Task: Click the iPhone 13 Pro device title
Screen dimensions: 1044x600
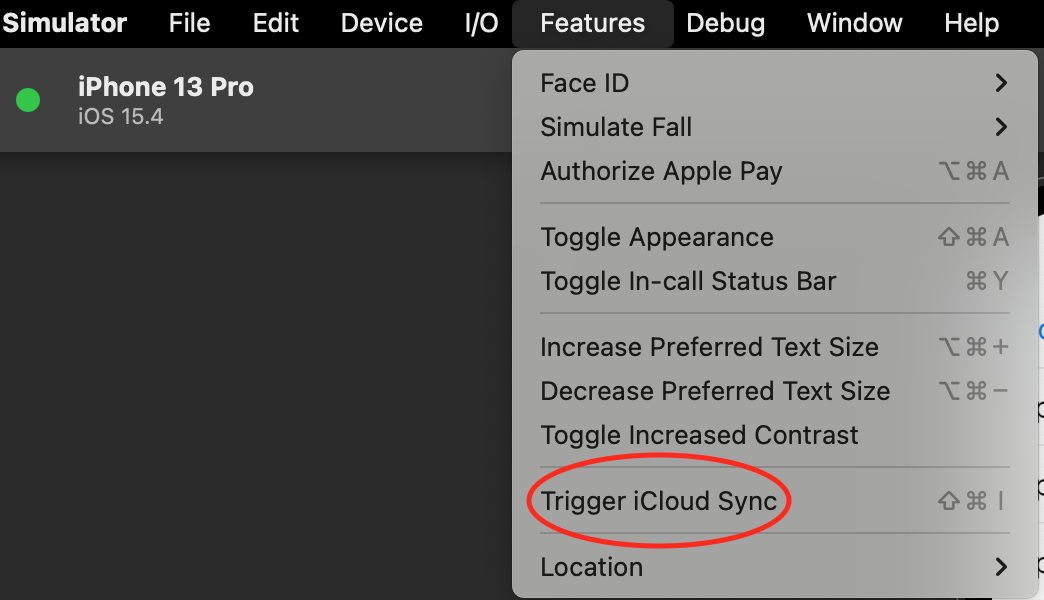Action: click(166, 88)
